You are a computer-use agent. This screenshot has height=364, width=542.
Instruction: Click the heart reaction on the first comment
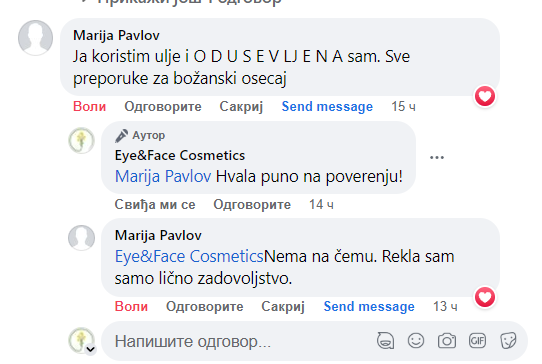(x=485, y=96)
